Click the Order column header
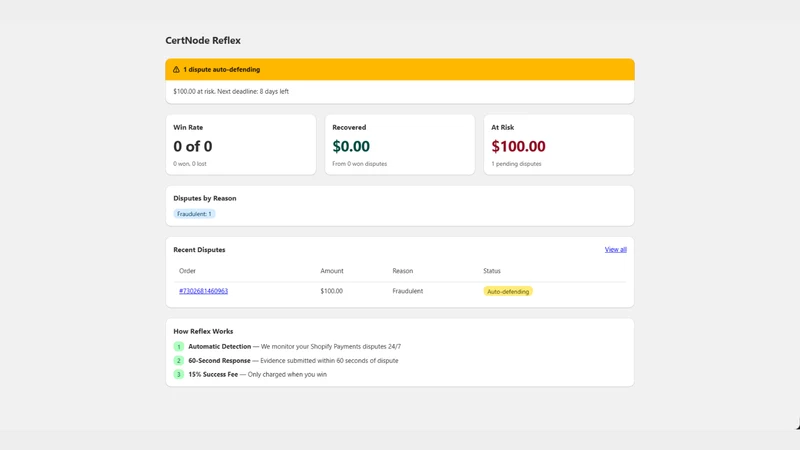This screenshot has height=450, width=800. (x=187, y=271)
